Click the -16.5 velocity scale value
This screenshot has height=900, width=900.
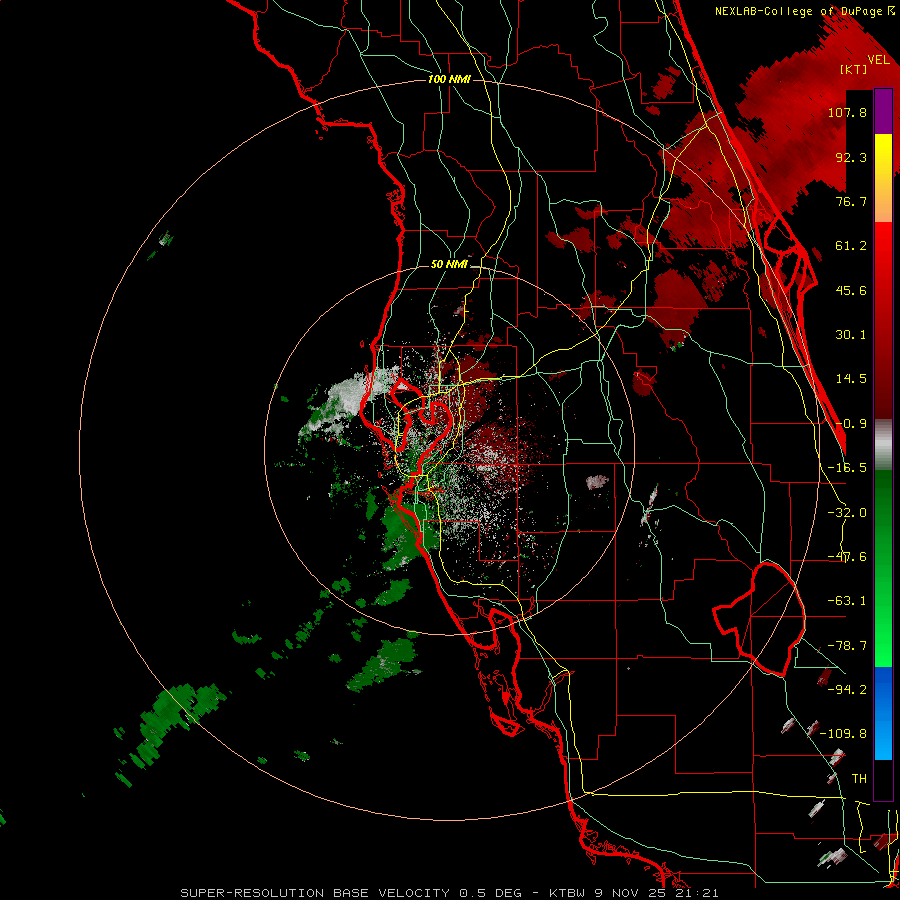click(847, 468)
